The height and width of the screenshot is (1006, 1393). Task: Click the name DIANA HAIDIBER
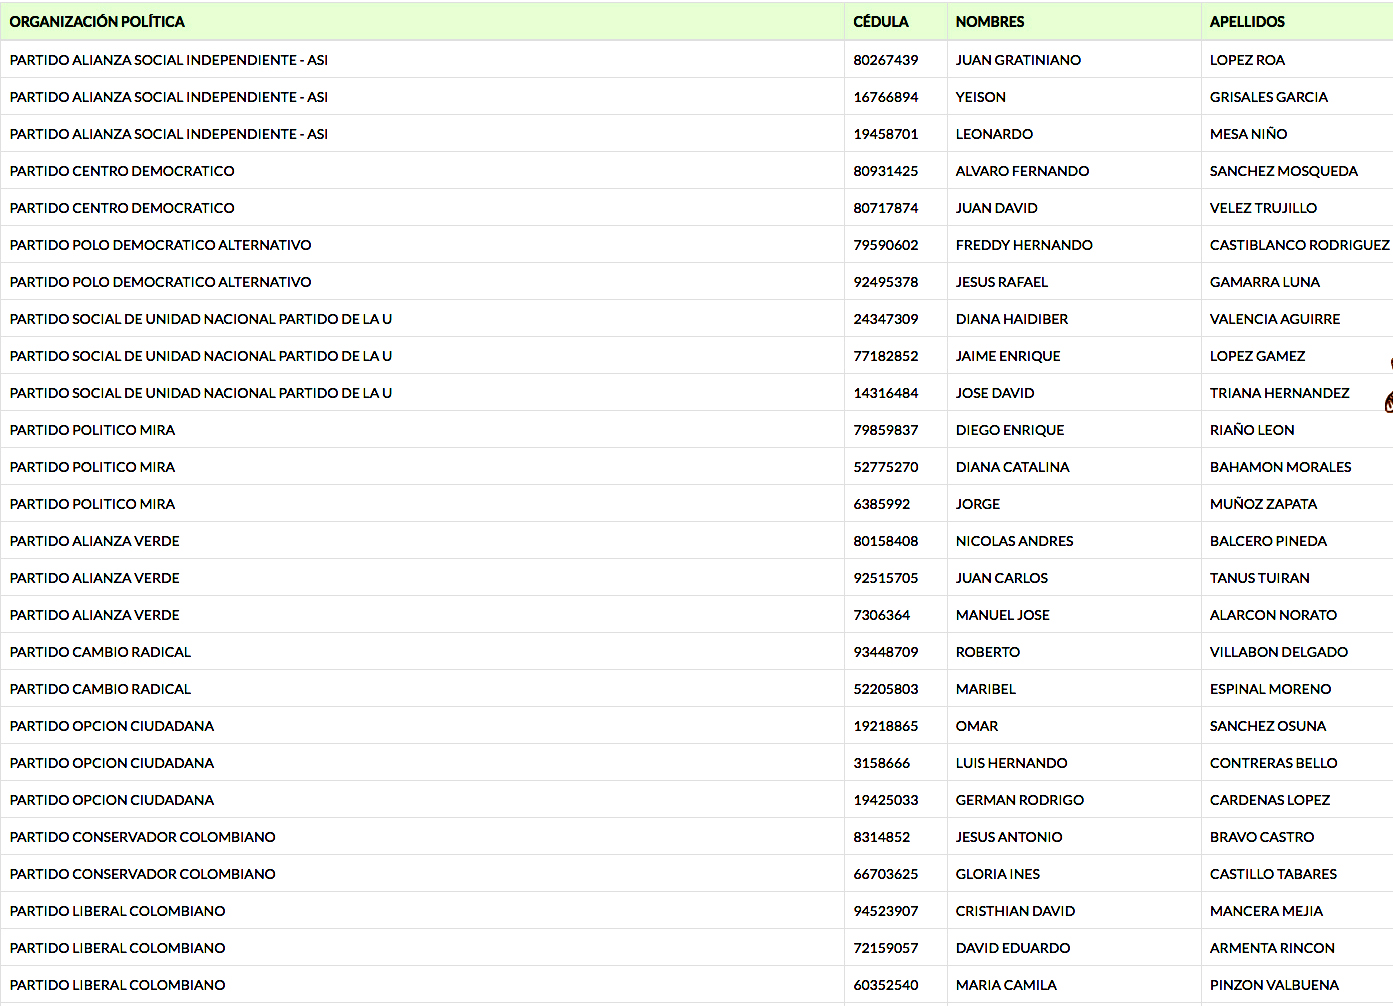click(x=1011, y=319)
